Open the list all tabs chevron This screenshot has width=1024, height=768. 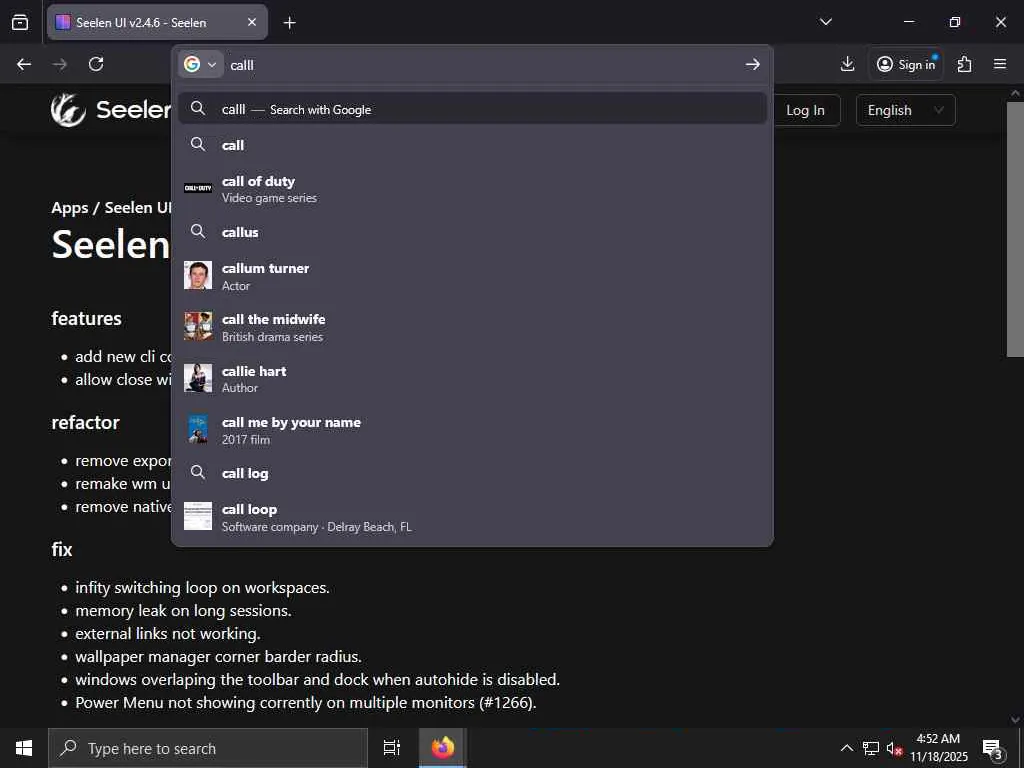coord(825,22)
